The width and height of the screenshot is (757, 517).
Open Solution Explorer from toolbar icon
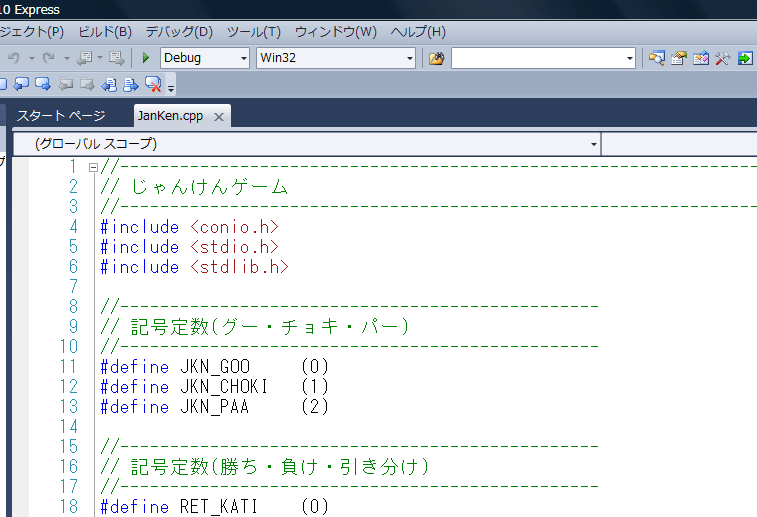(656, 58)
